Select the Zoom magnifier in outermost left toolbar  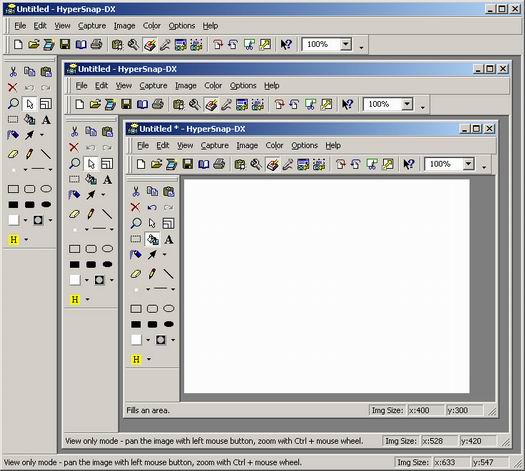[x=13, y=103]
